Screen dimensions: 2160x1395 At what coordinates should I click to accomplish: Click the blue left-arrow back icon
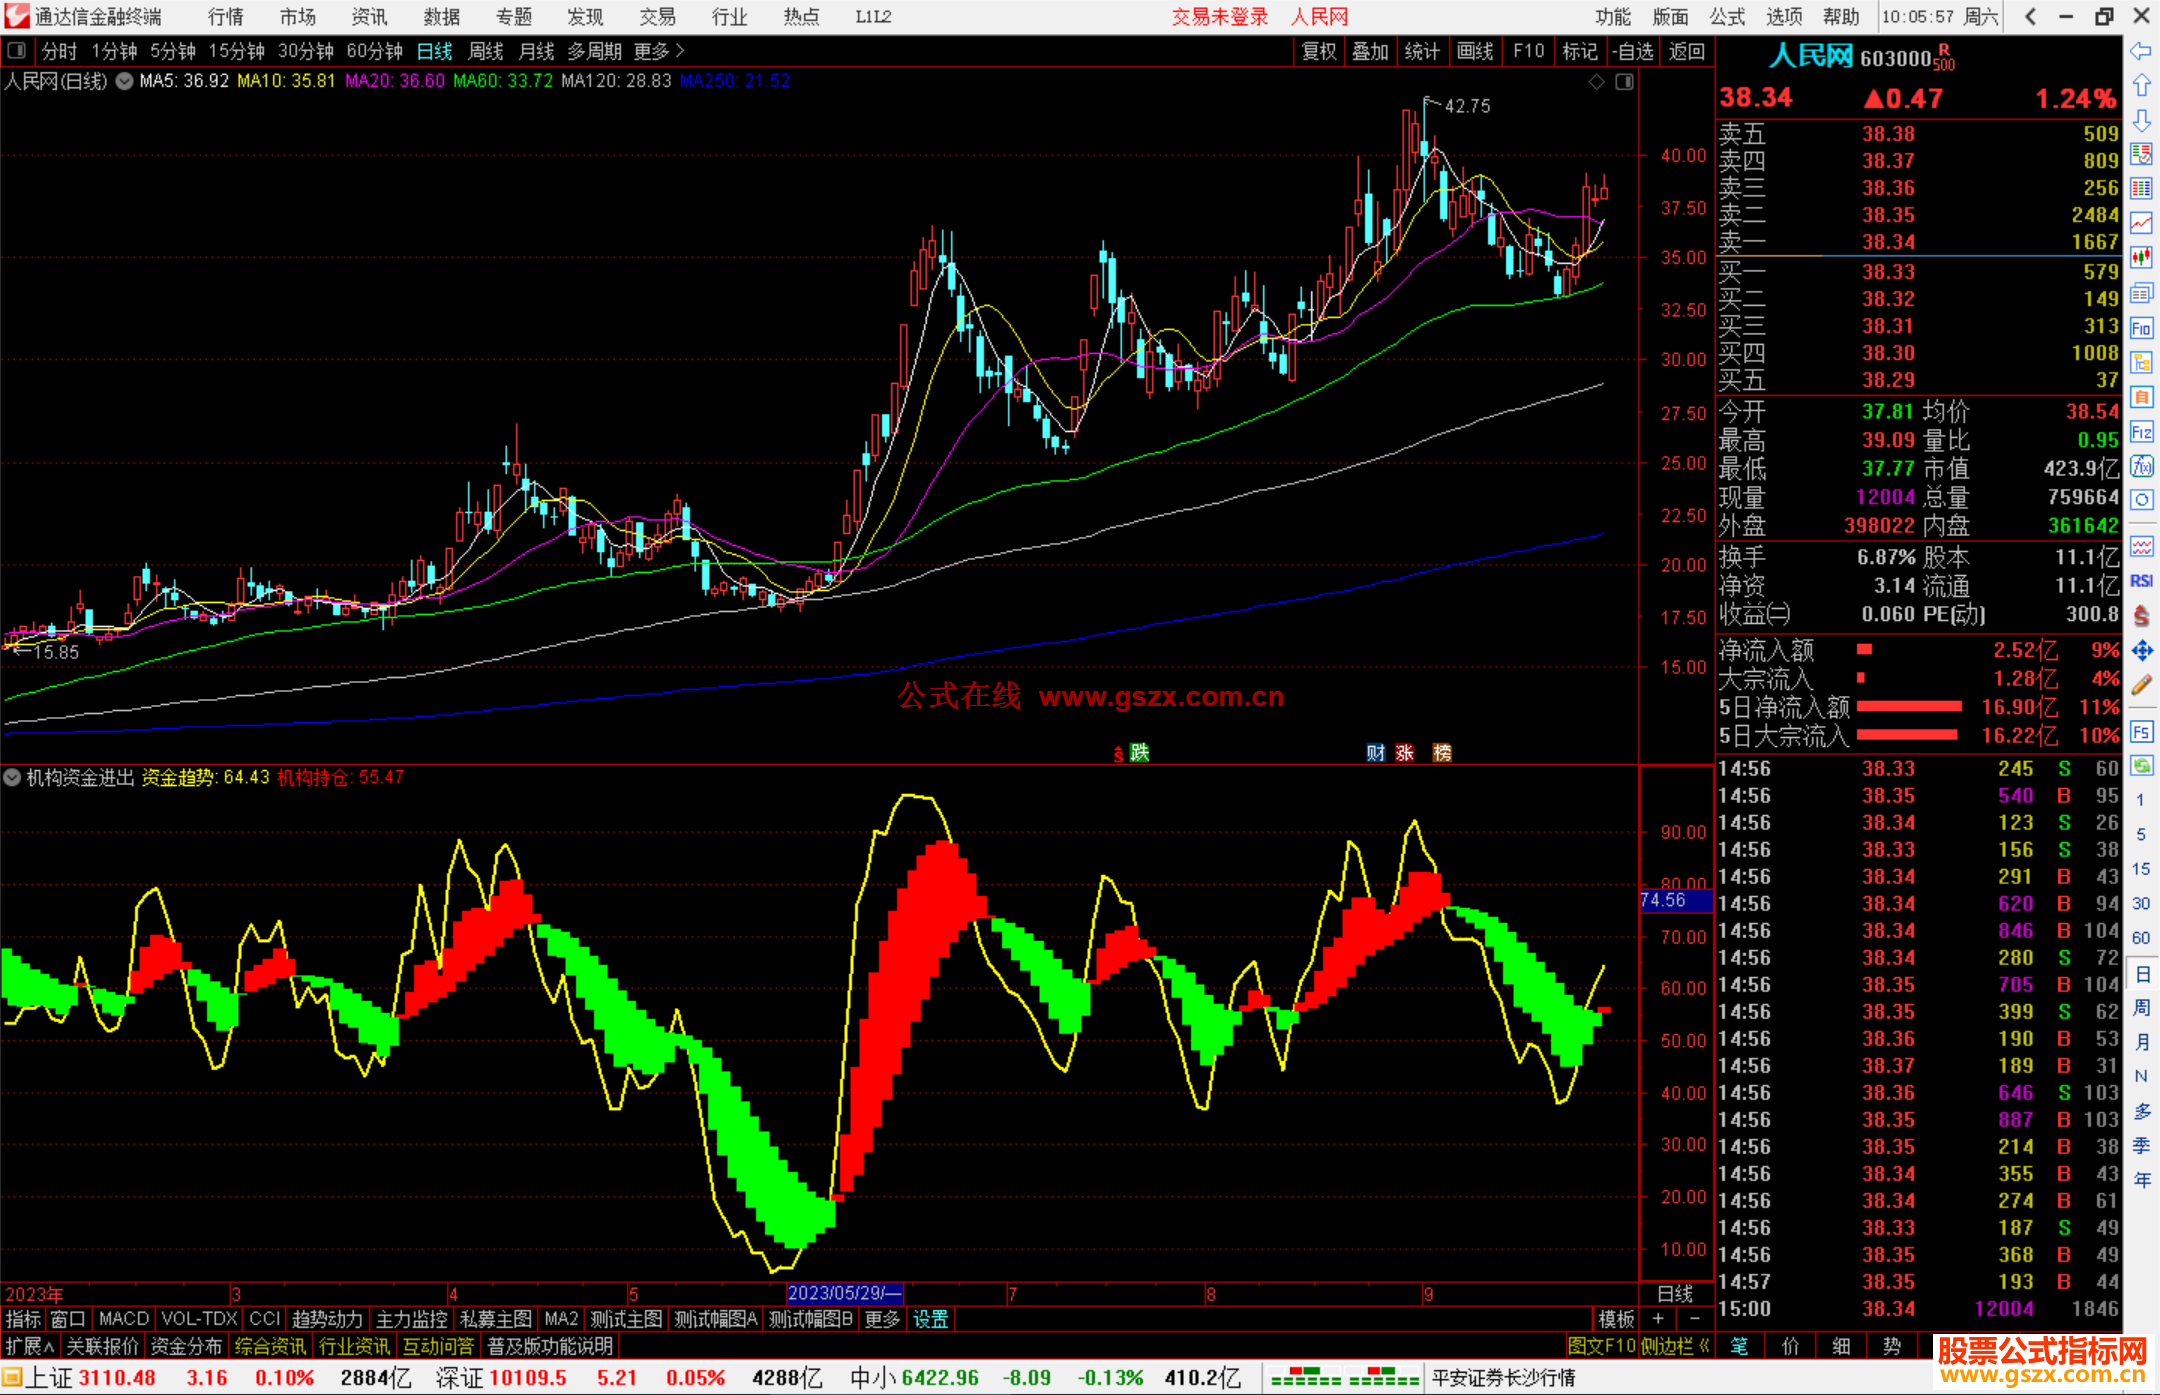click(x=2141, y=51)
